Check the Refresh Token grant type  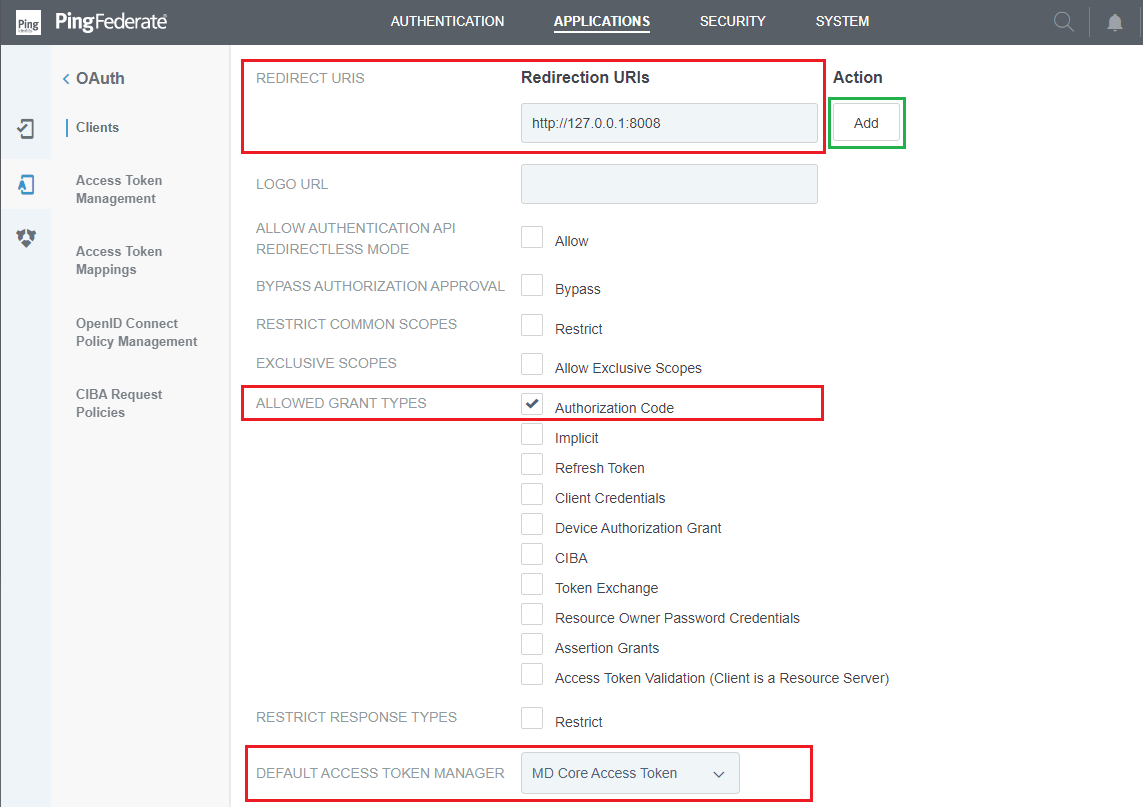click(532, 464)
